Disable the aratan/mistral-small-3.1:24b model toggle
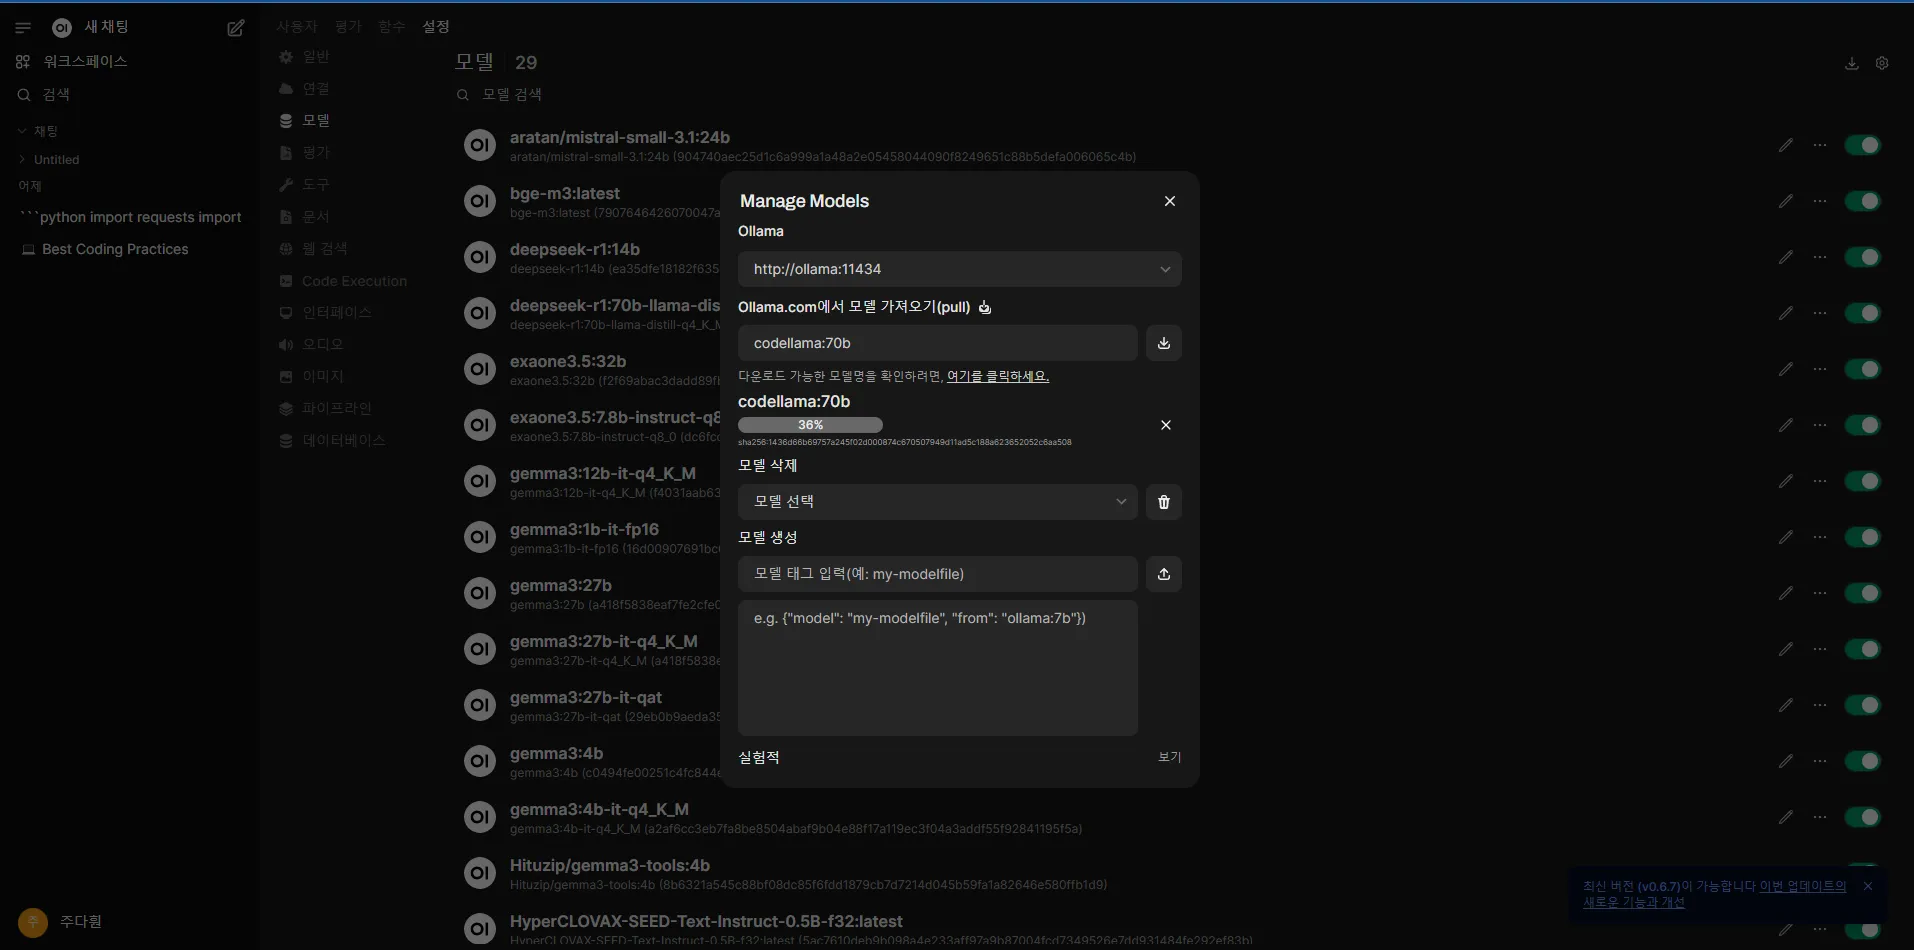This screenshot has height=950, width=1914. 1862,145
